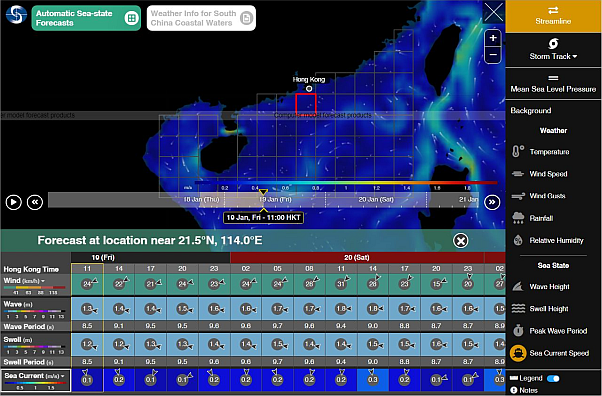This screenshot has width=602, height=396.
Task: Click the Hong Kong Observatory logo
Action: coord(16,15)
